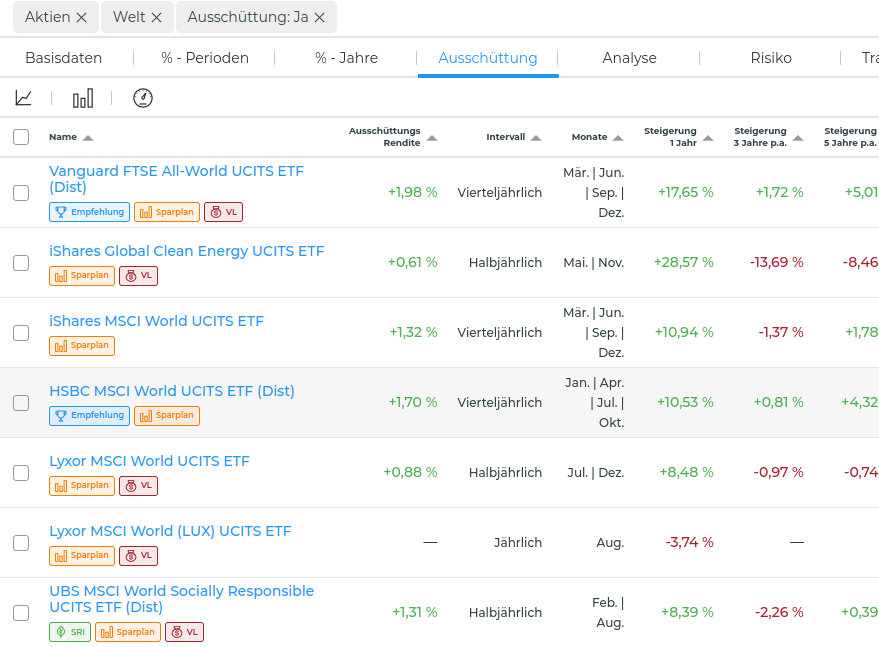Tick the select-all checkbox in table header
879x647 pixels.
coord(21,137)
